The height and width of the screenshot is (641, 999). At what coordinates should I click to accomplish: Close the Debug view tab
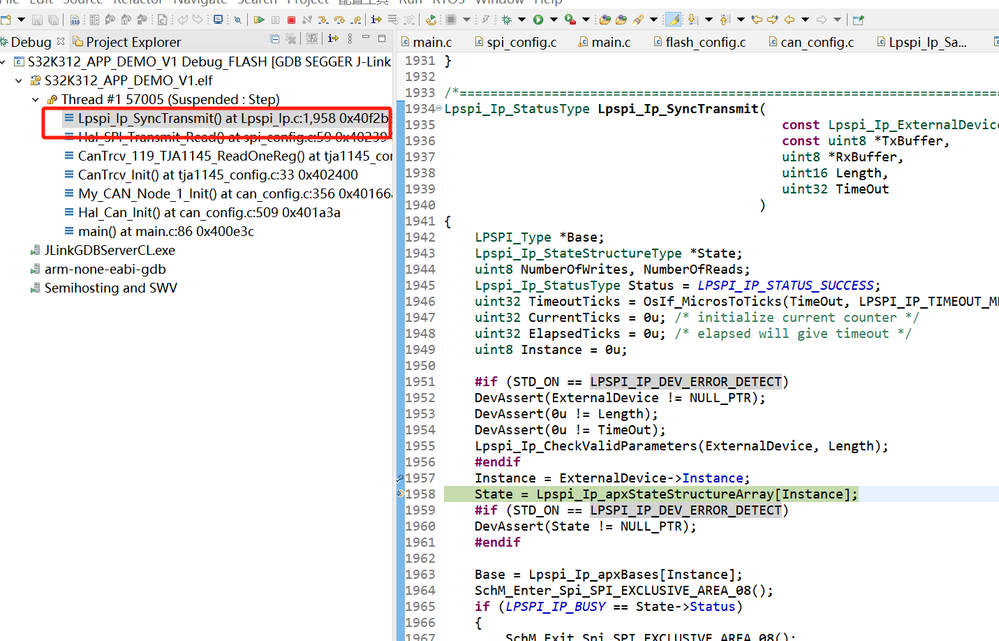(x=61, y=41)
